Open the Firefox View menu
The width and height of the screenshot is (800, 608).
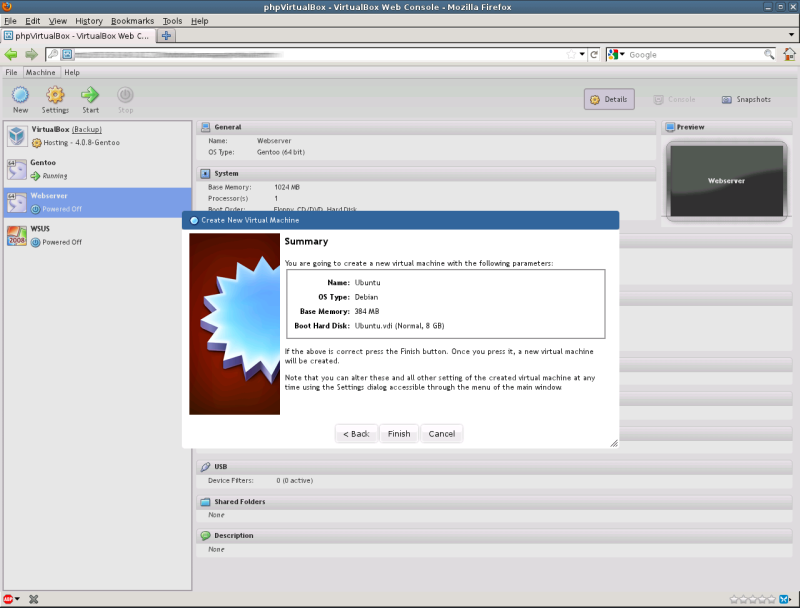point(58,21)
